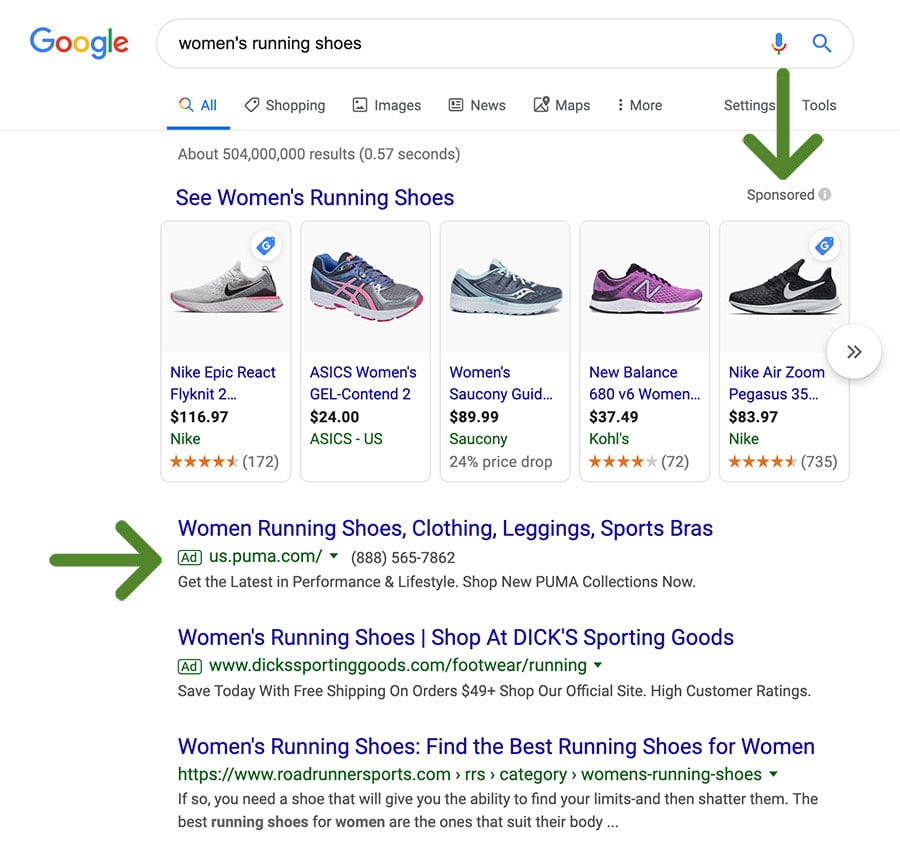Viewport: 900px width, 850px height.
Task: Click About 504,000,000 results text
Action: [319, 154]
